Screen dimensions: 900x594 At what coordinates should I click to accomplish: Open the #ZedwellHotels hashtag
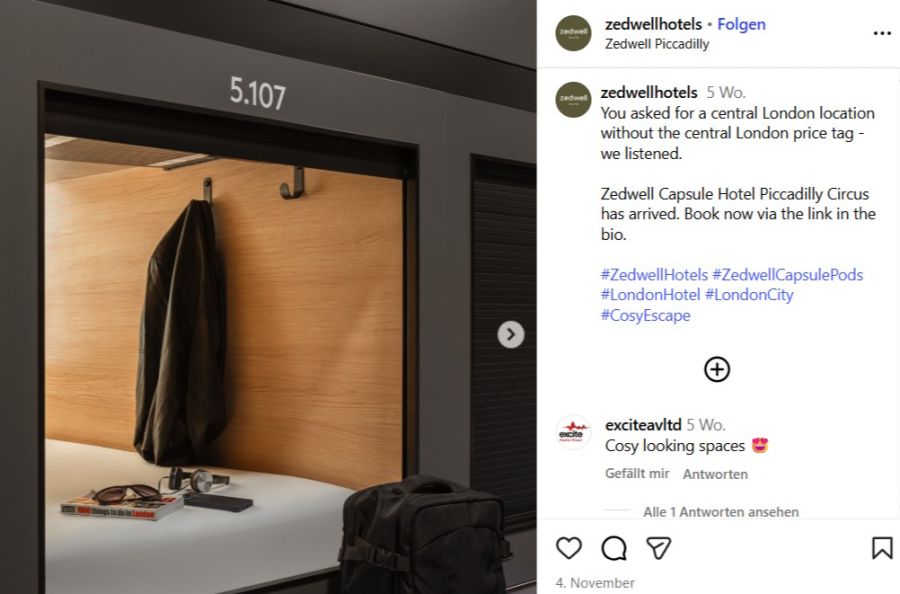click(654, 274)
